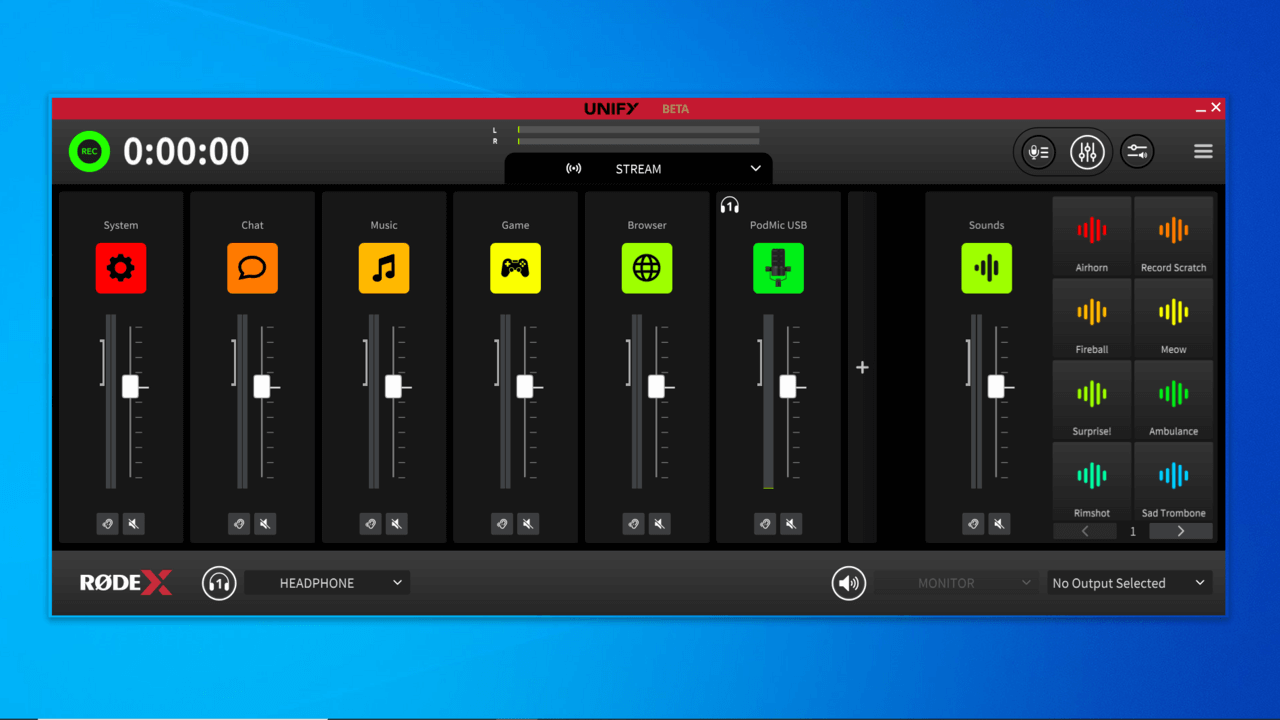
Task: Toggle listen ear button on PodMic USB
Action: coord(765,523)
